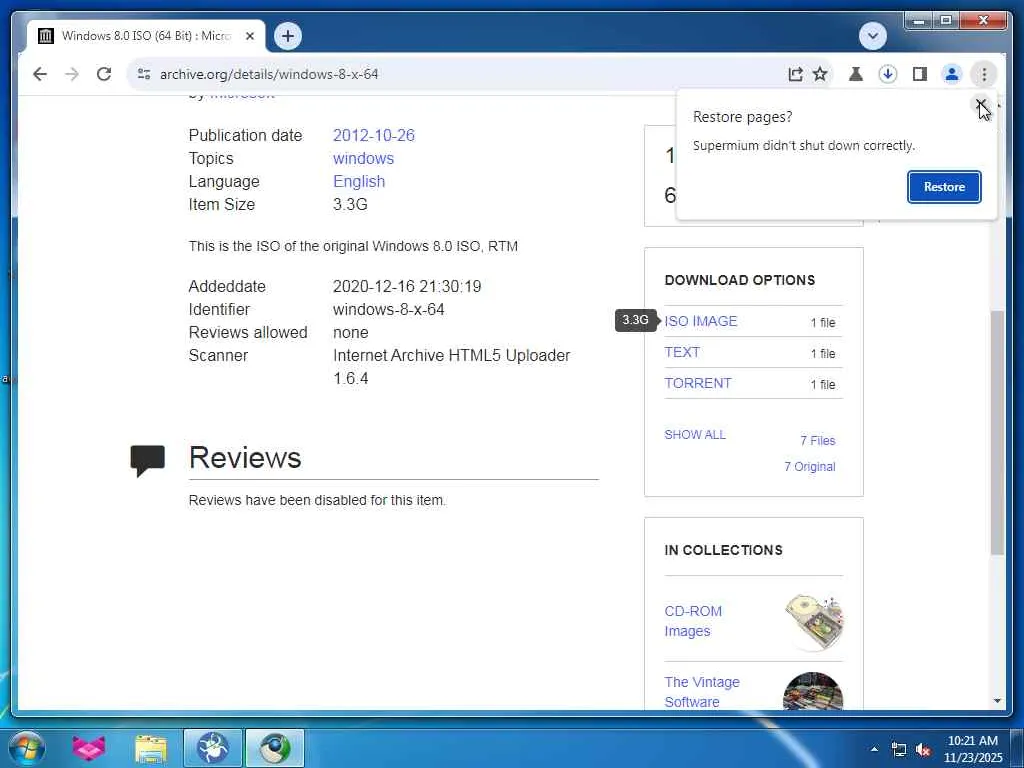Image resolution: width=1024 pixels, height=768 pixels.
Task: Click the IN COLLECTIONS heading
Action: pyautogui.click(x=724, y=551)
